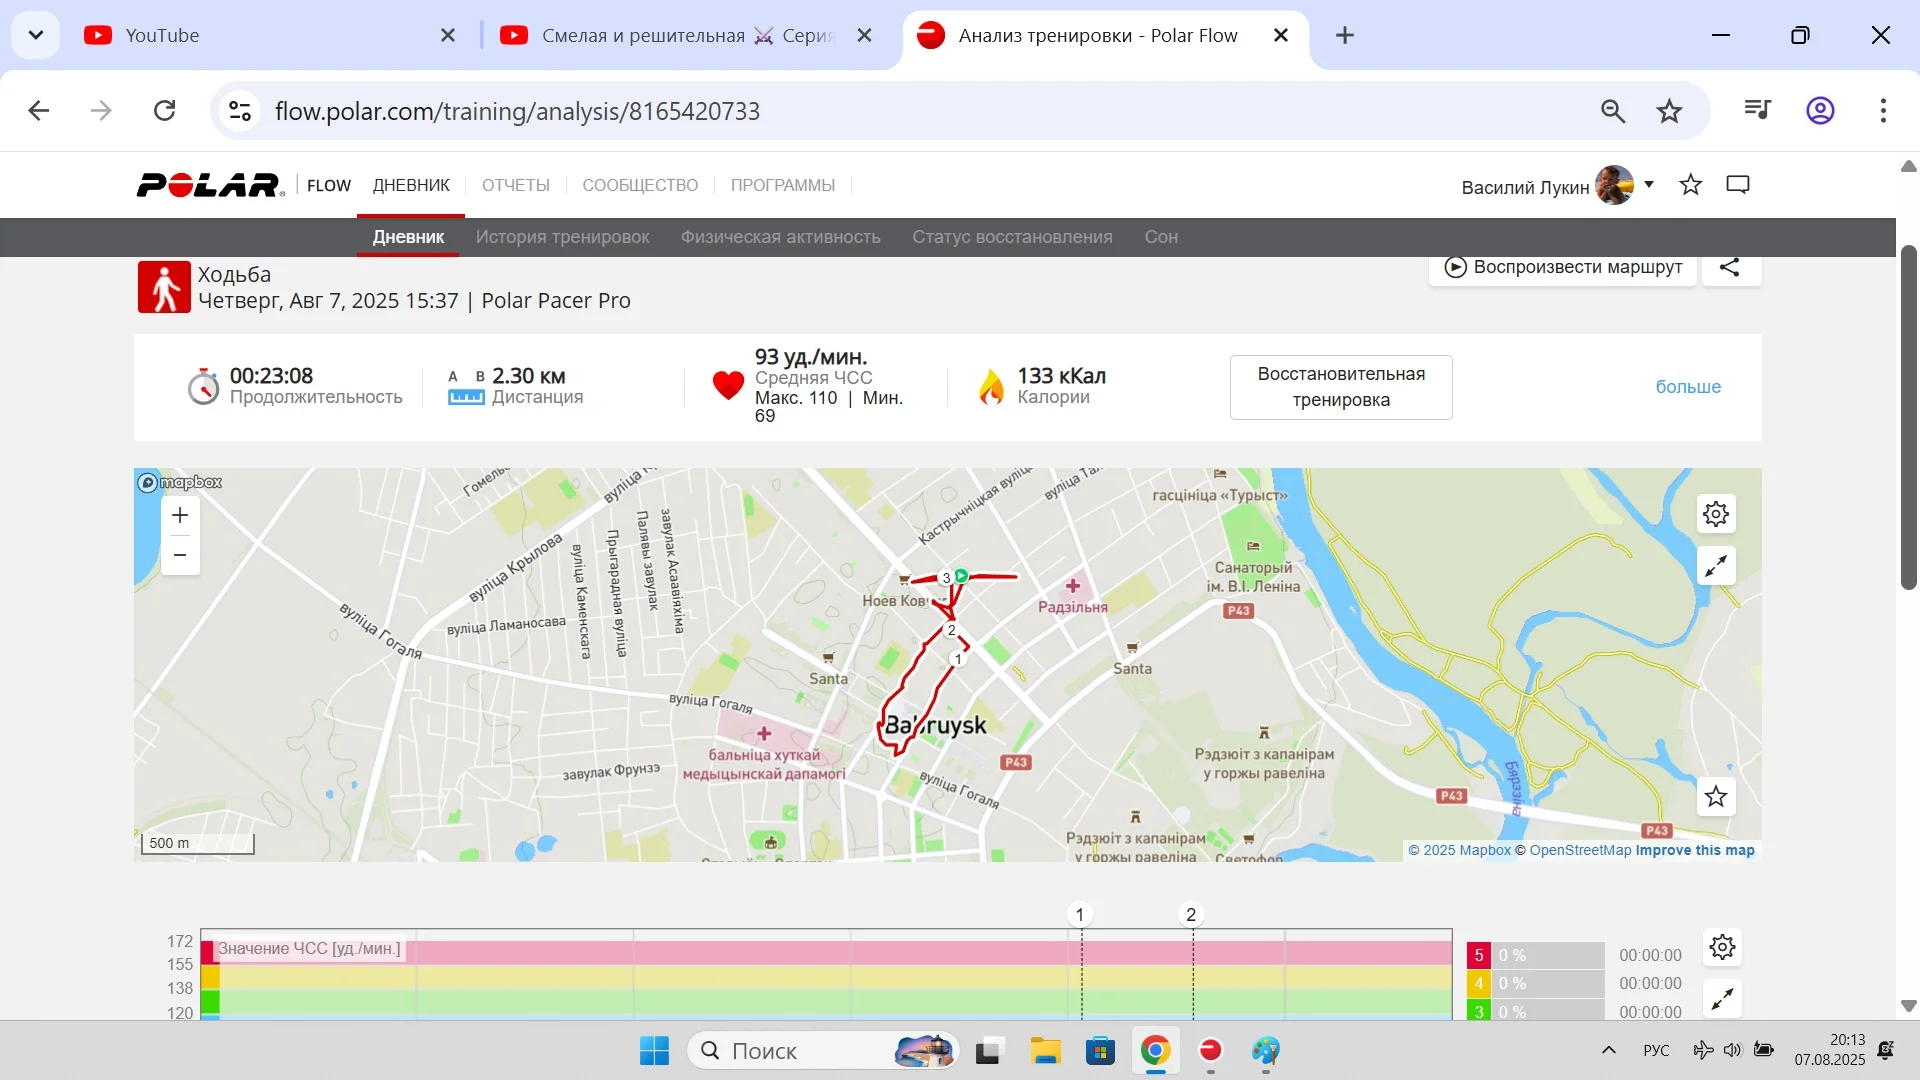
Task: Open browser tab search chevron
Action: pyautogui.click(x=36, y=35)
